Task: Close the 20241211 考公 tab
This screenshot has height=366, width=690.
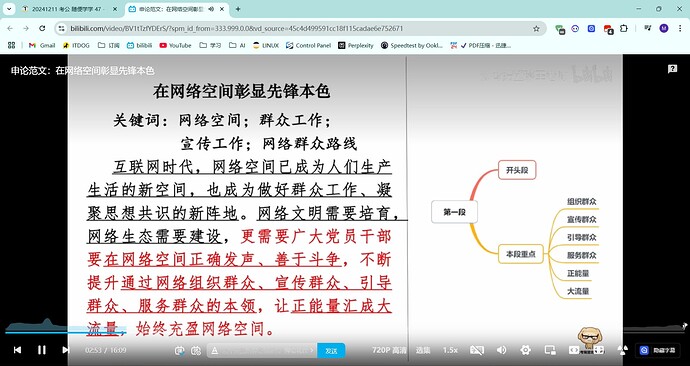Action: pyautogui.click(x=115, y=9)
